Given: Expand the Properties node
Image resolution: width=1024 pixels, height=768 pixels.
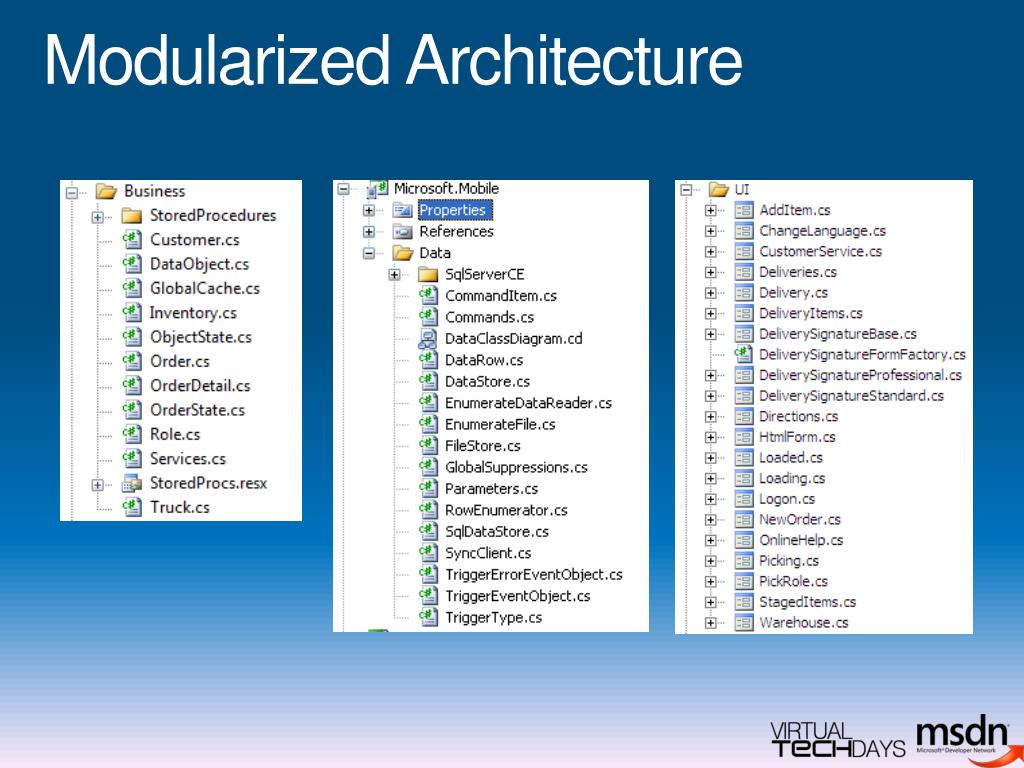Looking at the screenshot, I should (369, 210).
